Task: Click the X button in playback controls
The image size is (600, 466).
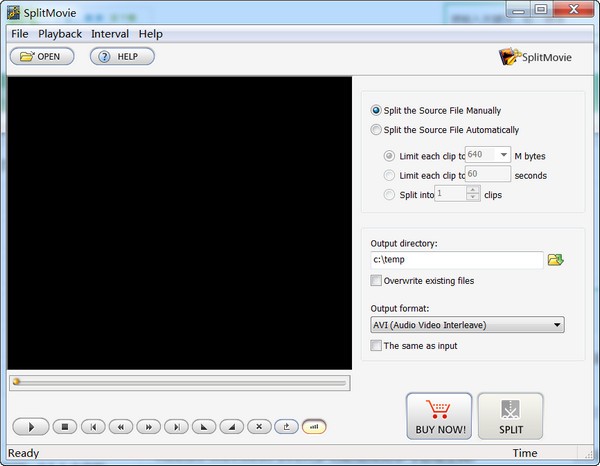Action: click(x=259, y=427)
